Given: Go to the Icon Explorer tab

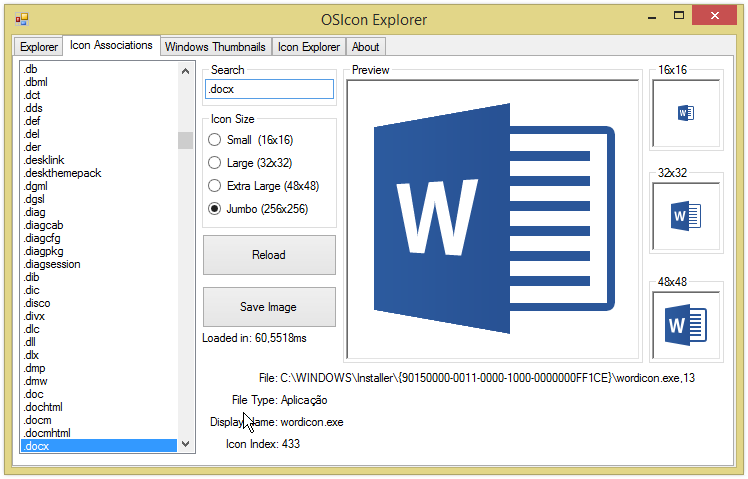Looking at the screenshot, I should point(309,47).
